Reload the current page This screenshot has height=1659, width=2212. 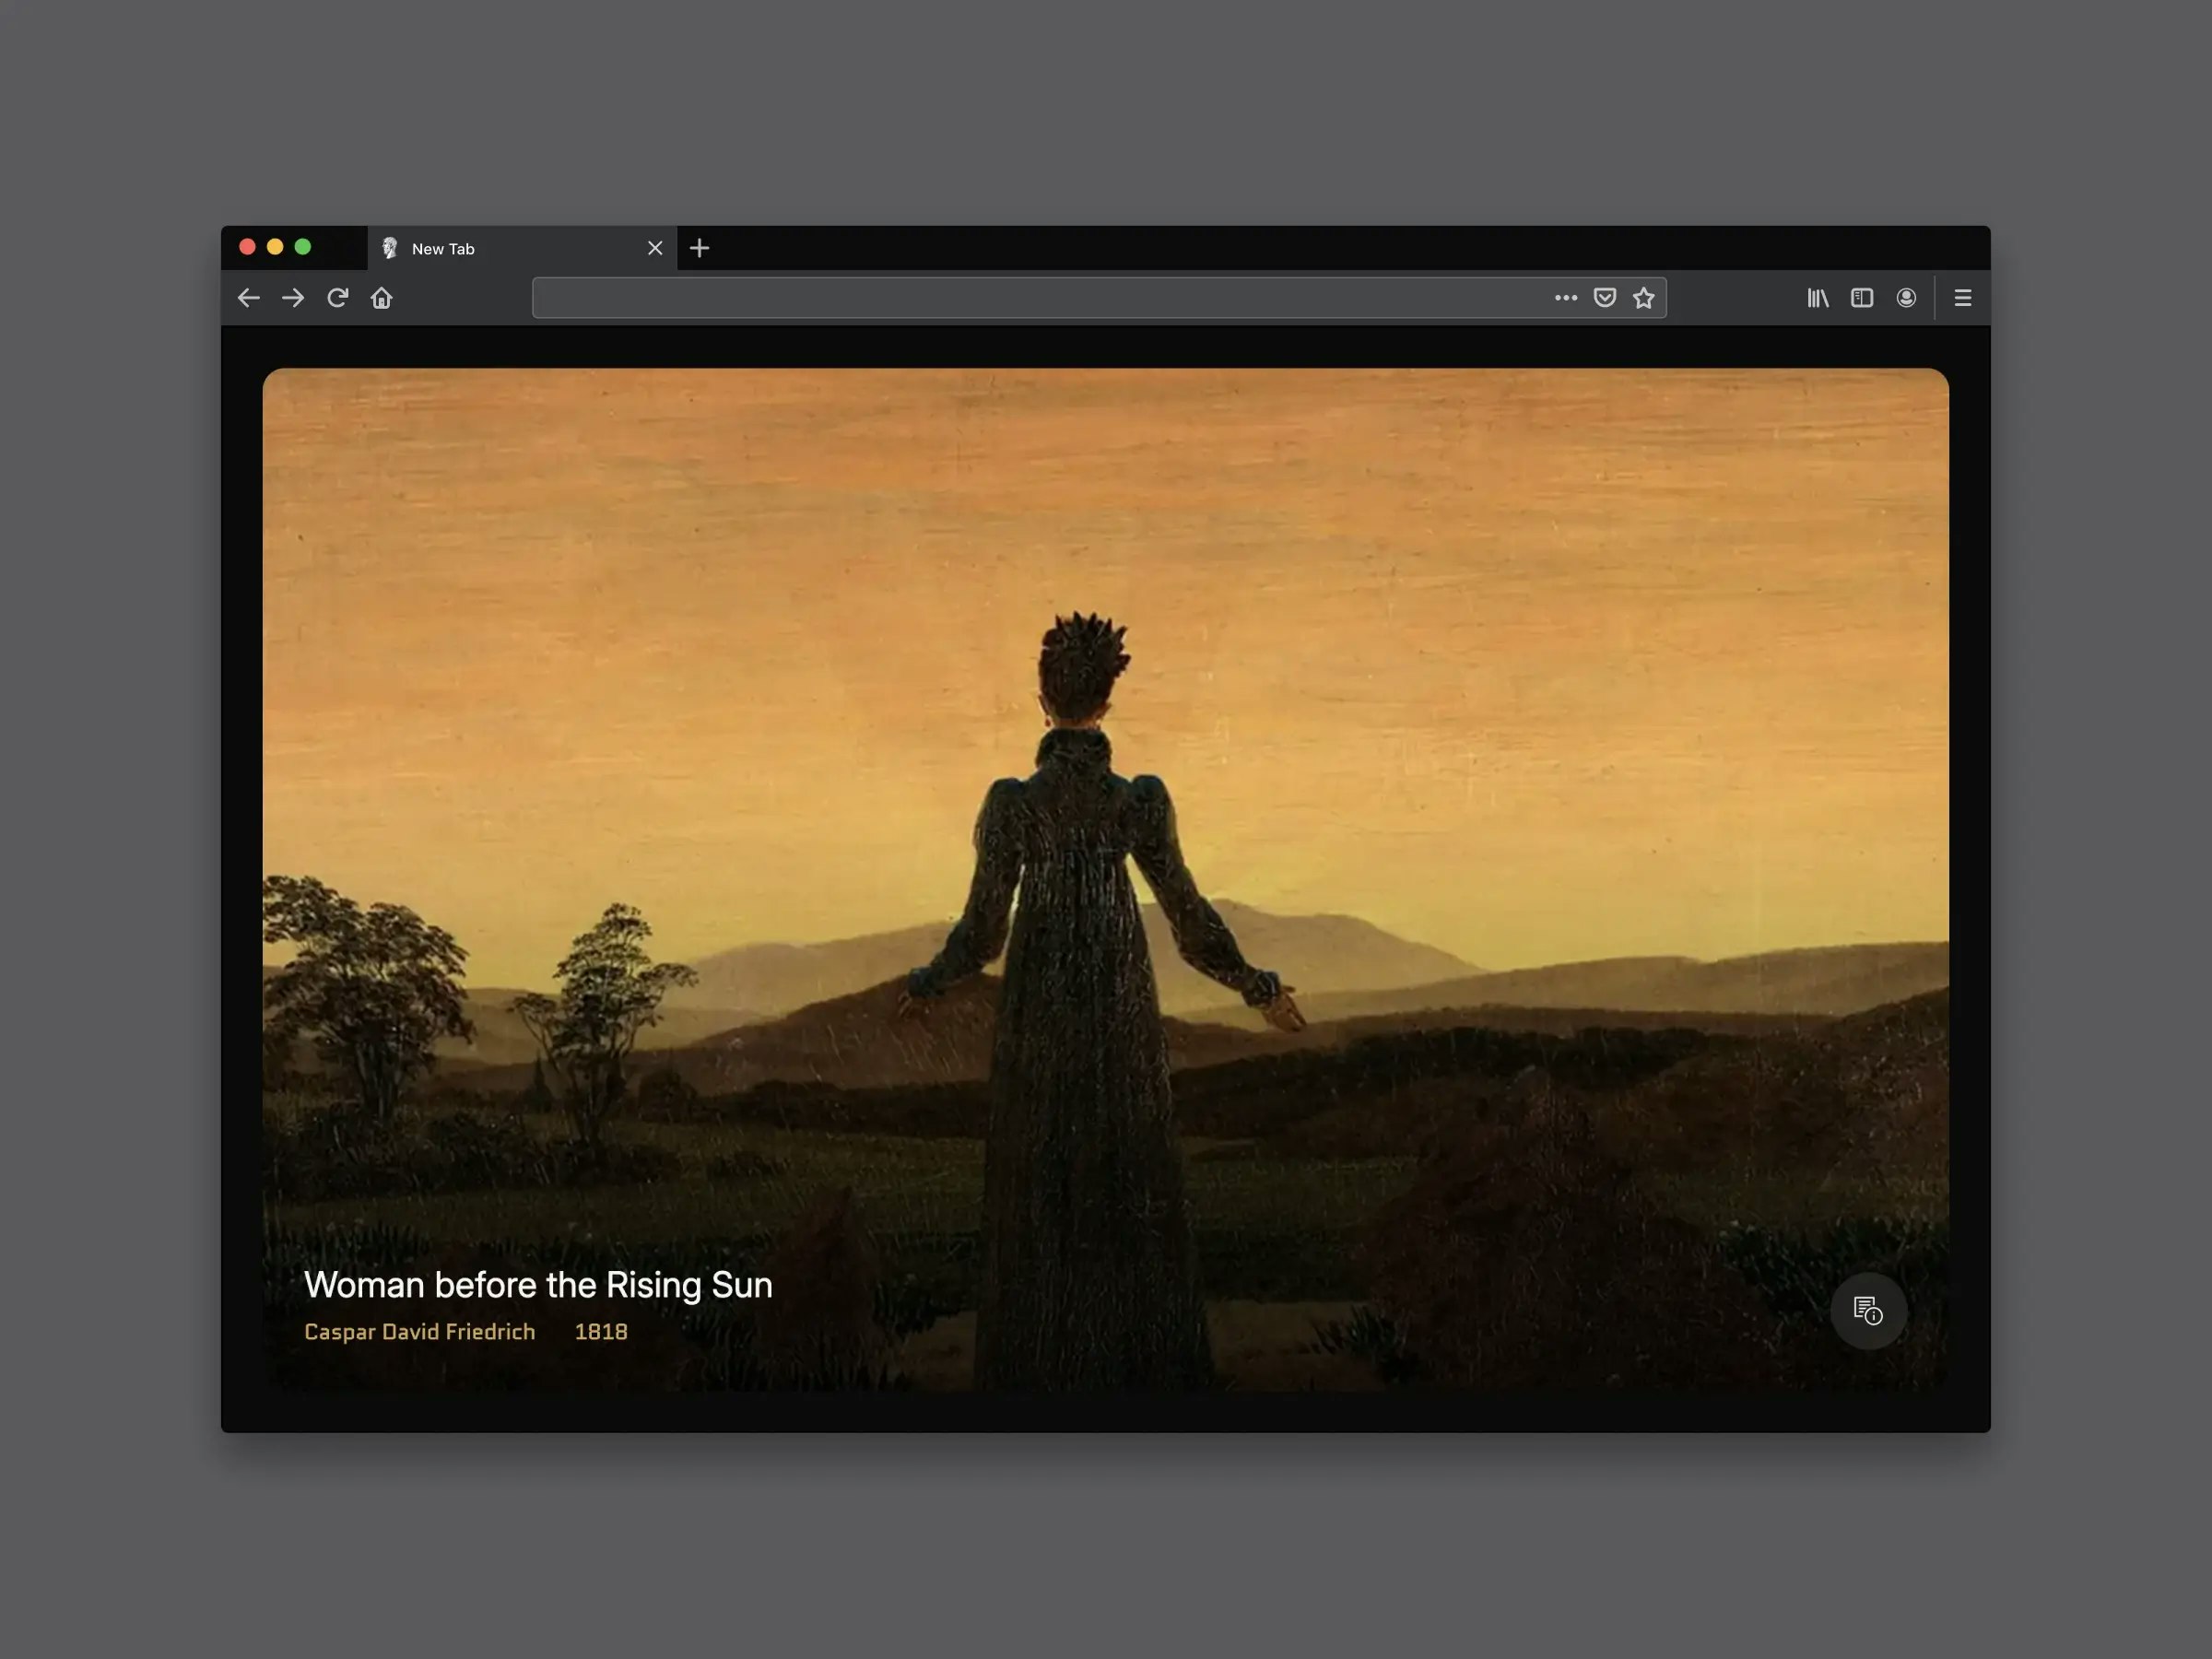(x=337, y=298)
